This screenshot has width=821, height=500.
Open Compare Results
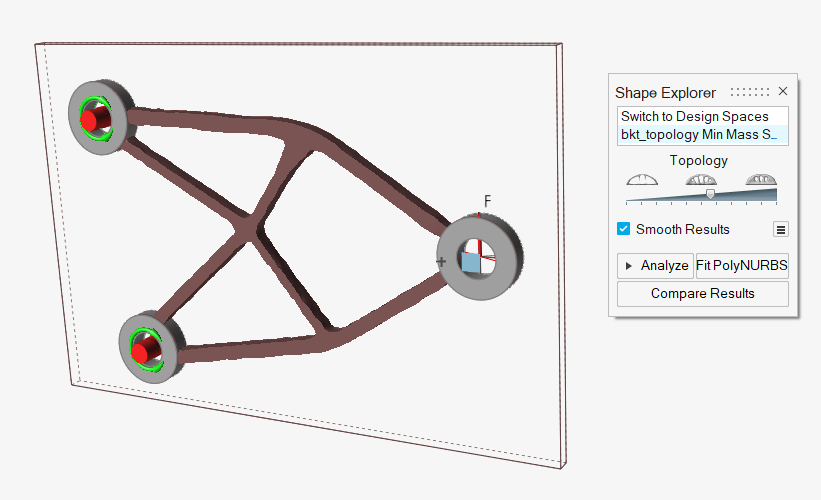tap(702, 293)
